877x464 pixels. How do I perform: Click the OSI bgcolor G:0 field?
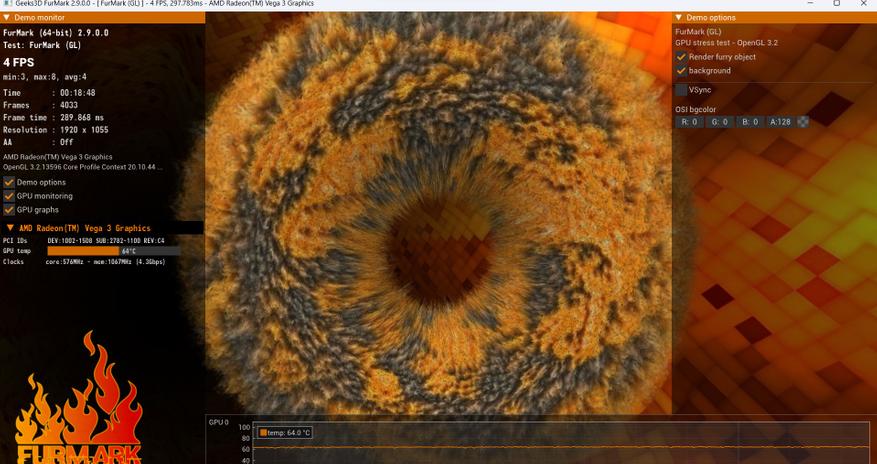pyautogui.click(x=719, y=122)
